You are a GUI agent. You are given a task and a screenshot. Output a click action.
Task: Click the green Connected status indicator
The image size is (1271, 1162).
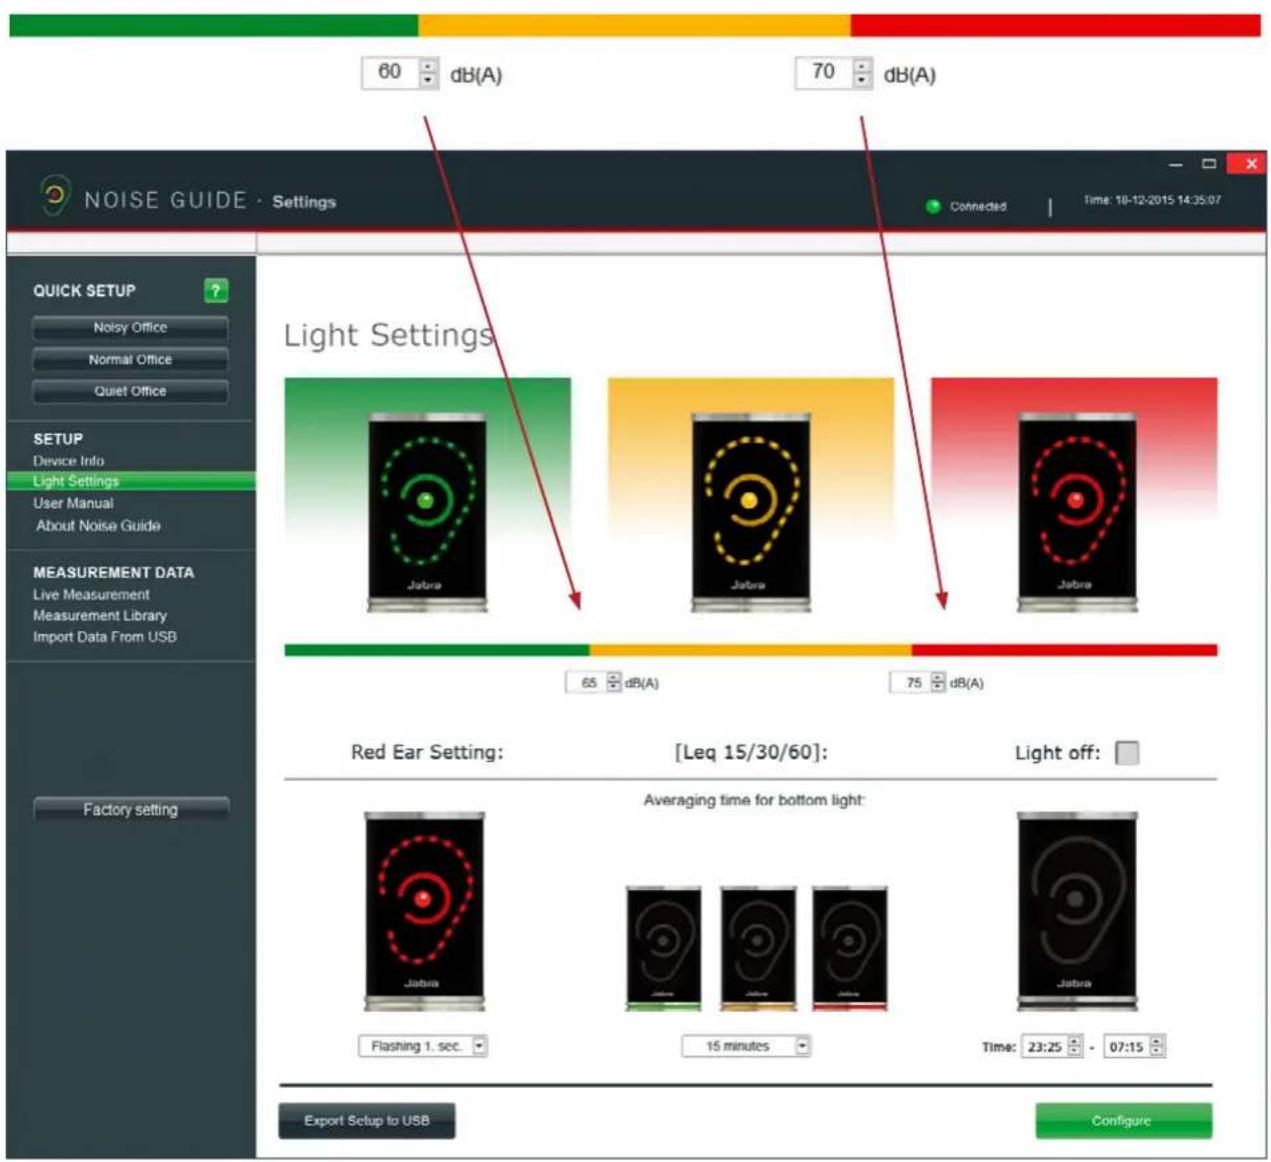(x=933, y=206)
